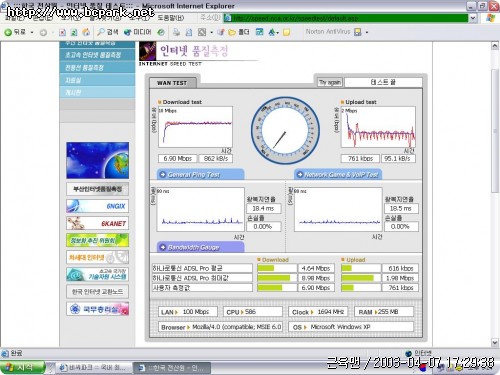Viewport: 500px width, 375px height.
Task: Stop loading with the red Stop icon
Action: (62, 32)
